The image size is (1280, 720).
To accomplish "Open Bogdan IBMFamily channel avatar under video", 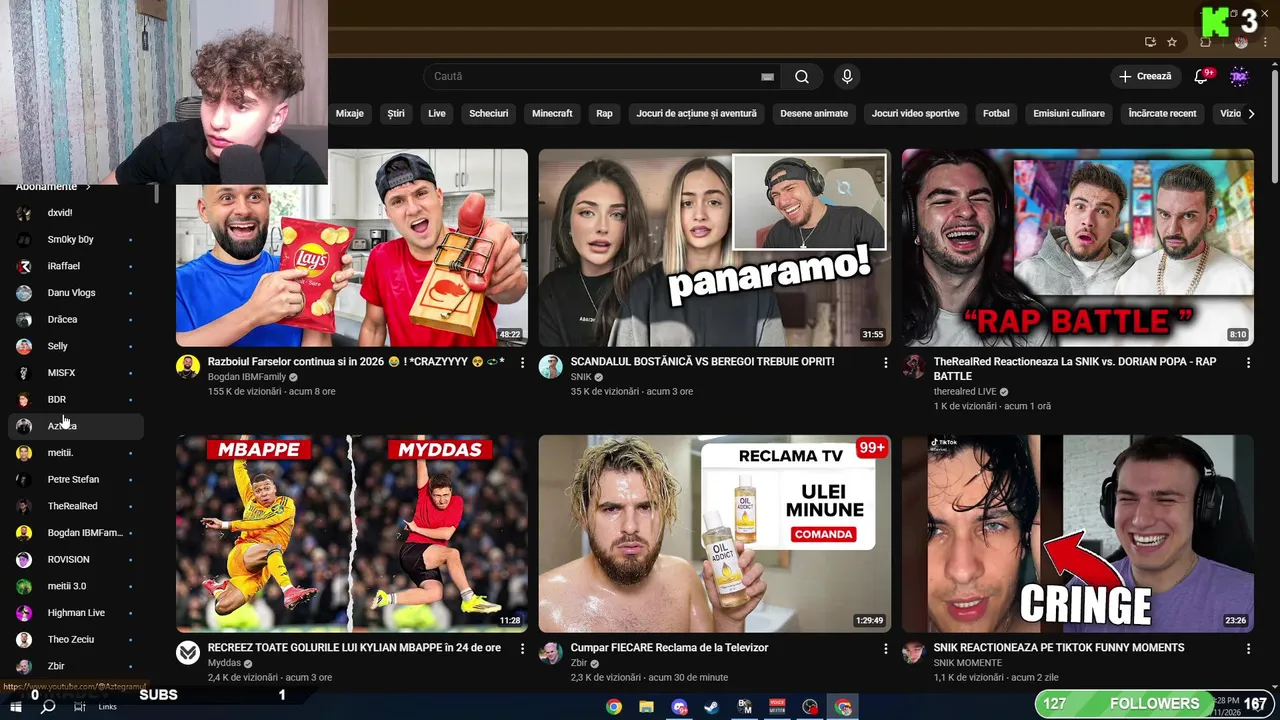I will [x=188, y=367].
